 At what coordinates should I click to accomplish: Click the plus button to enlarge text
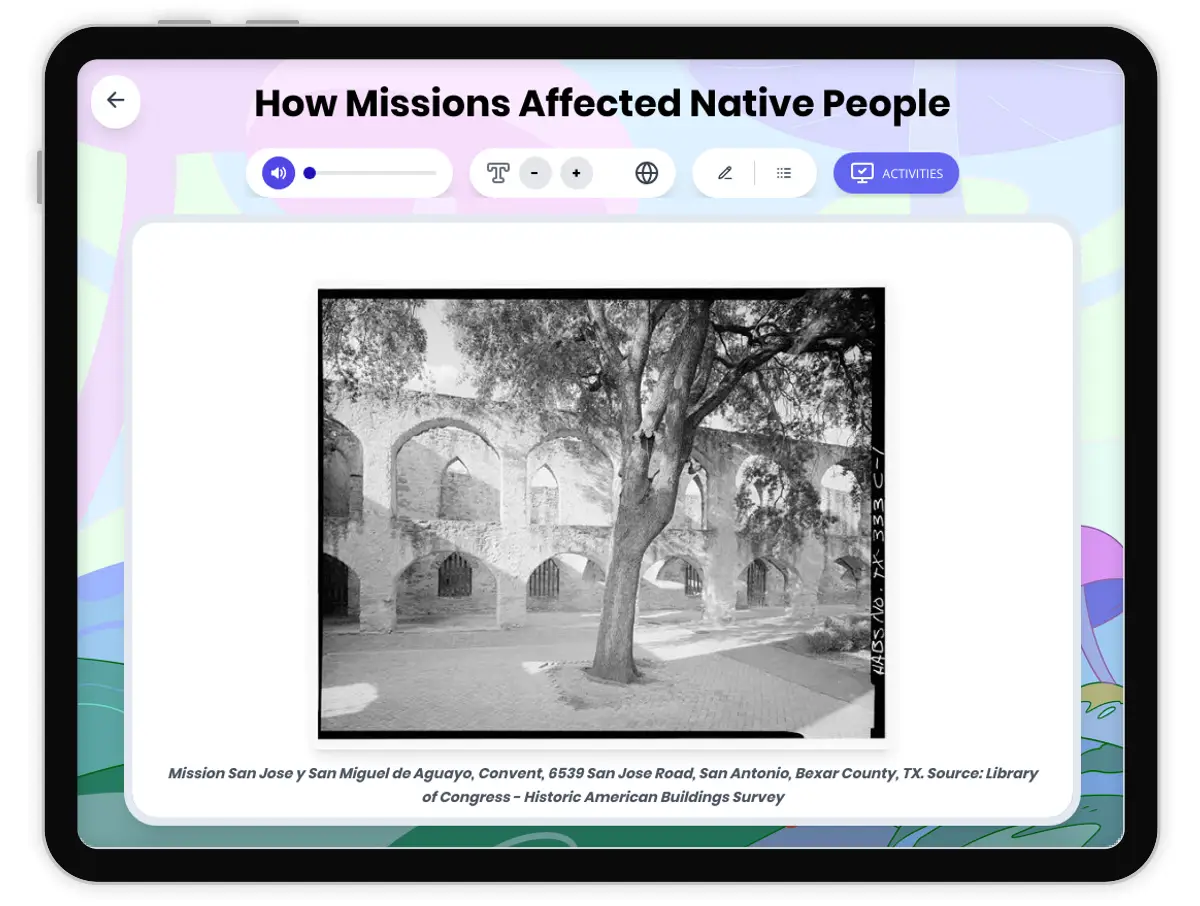[x=576, y=172]
